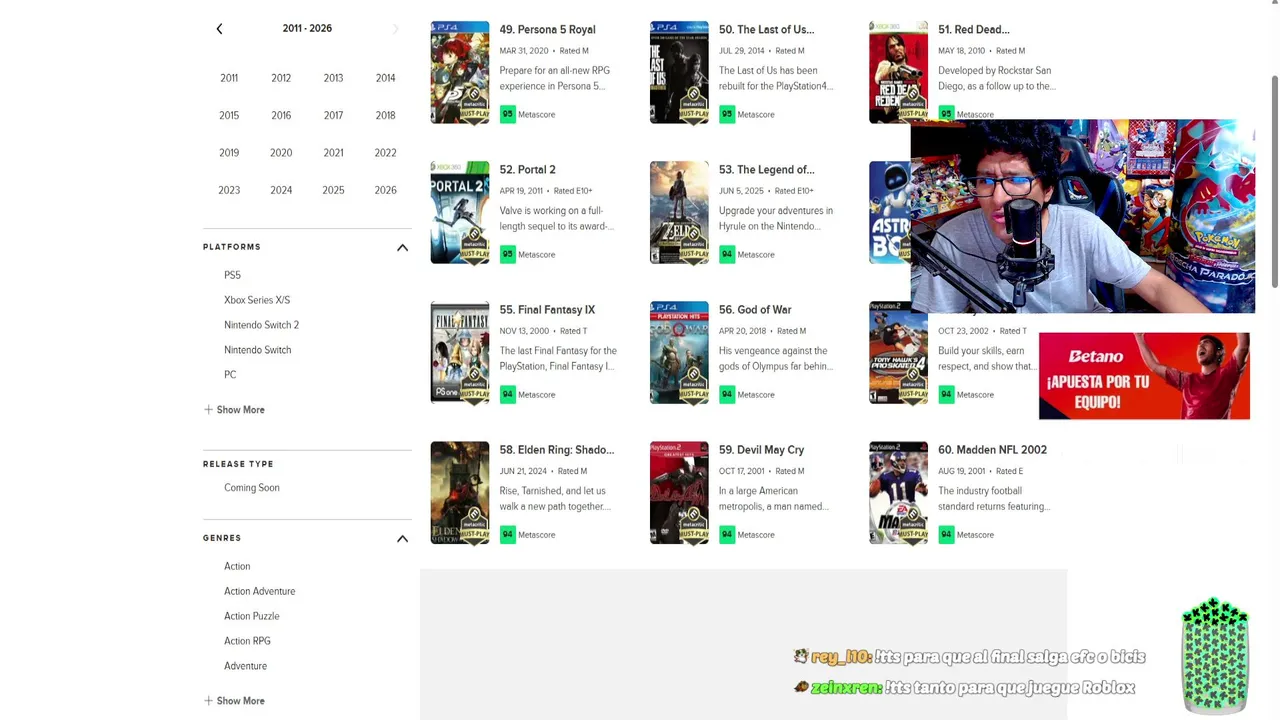
Task: Open the '56. God of War' title
Action: click(x=755, y=310)
